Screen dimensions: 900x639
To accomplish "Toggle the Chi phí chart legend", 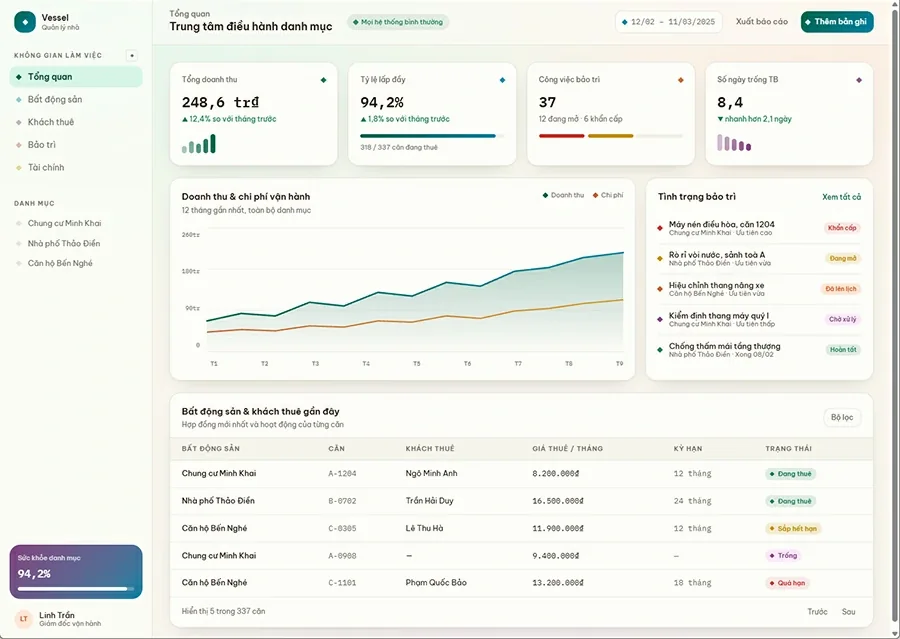I will click(x=608, y=195).
